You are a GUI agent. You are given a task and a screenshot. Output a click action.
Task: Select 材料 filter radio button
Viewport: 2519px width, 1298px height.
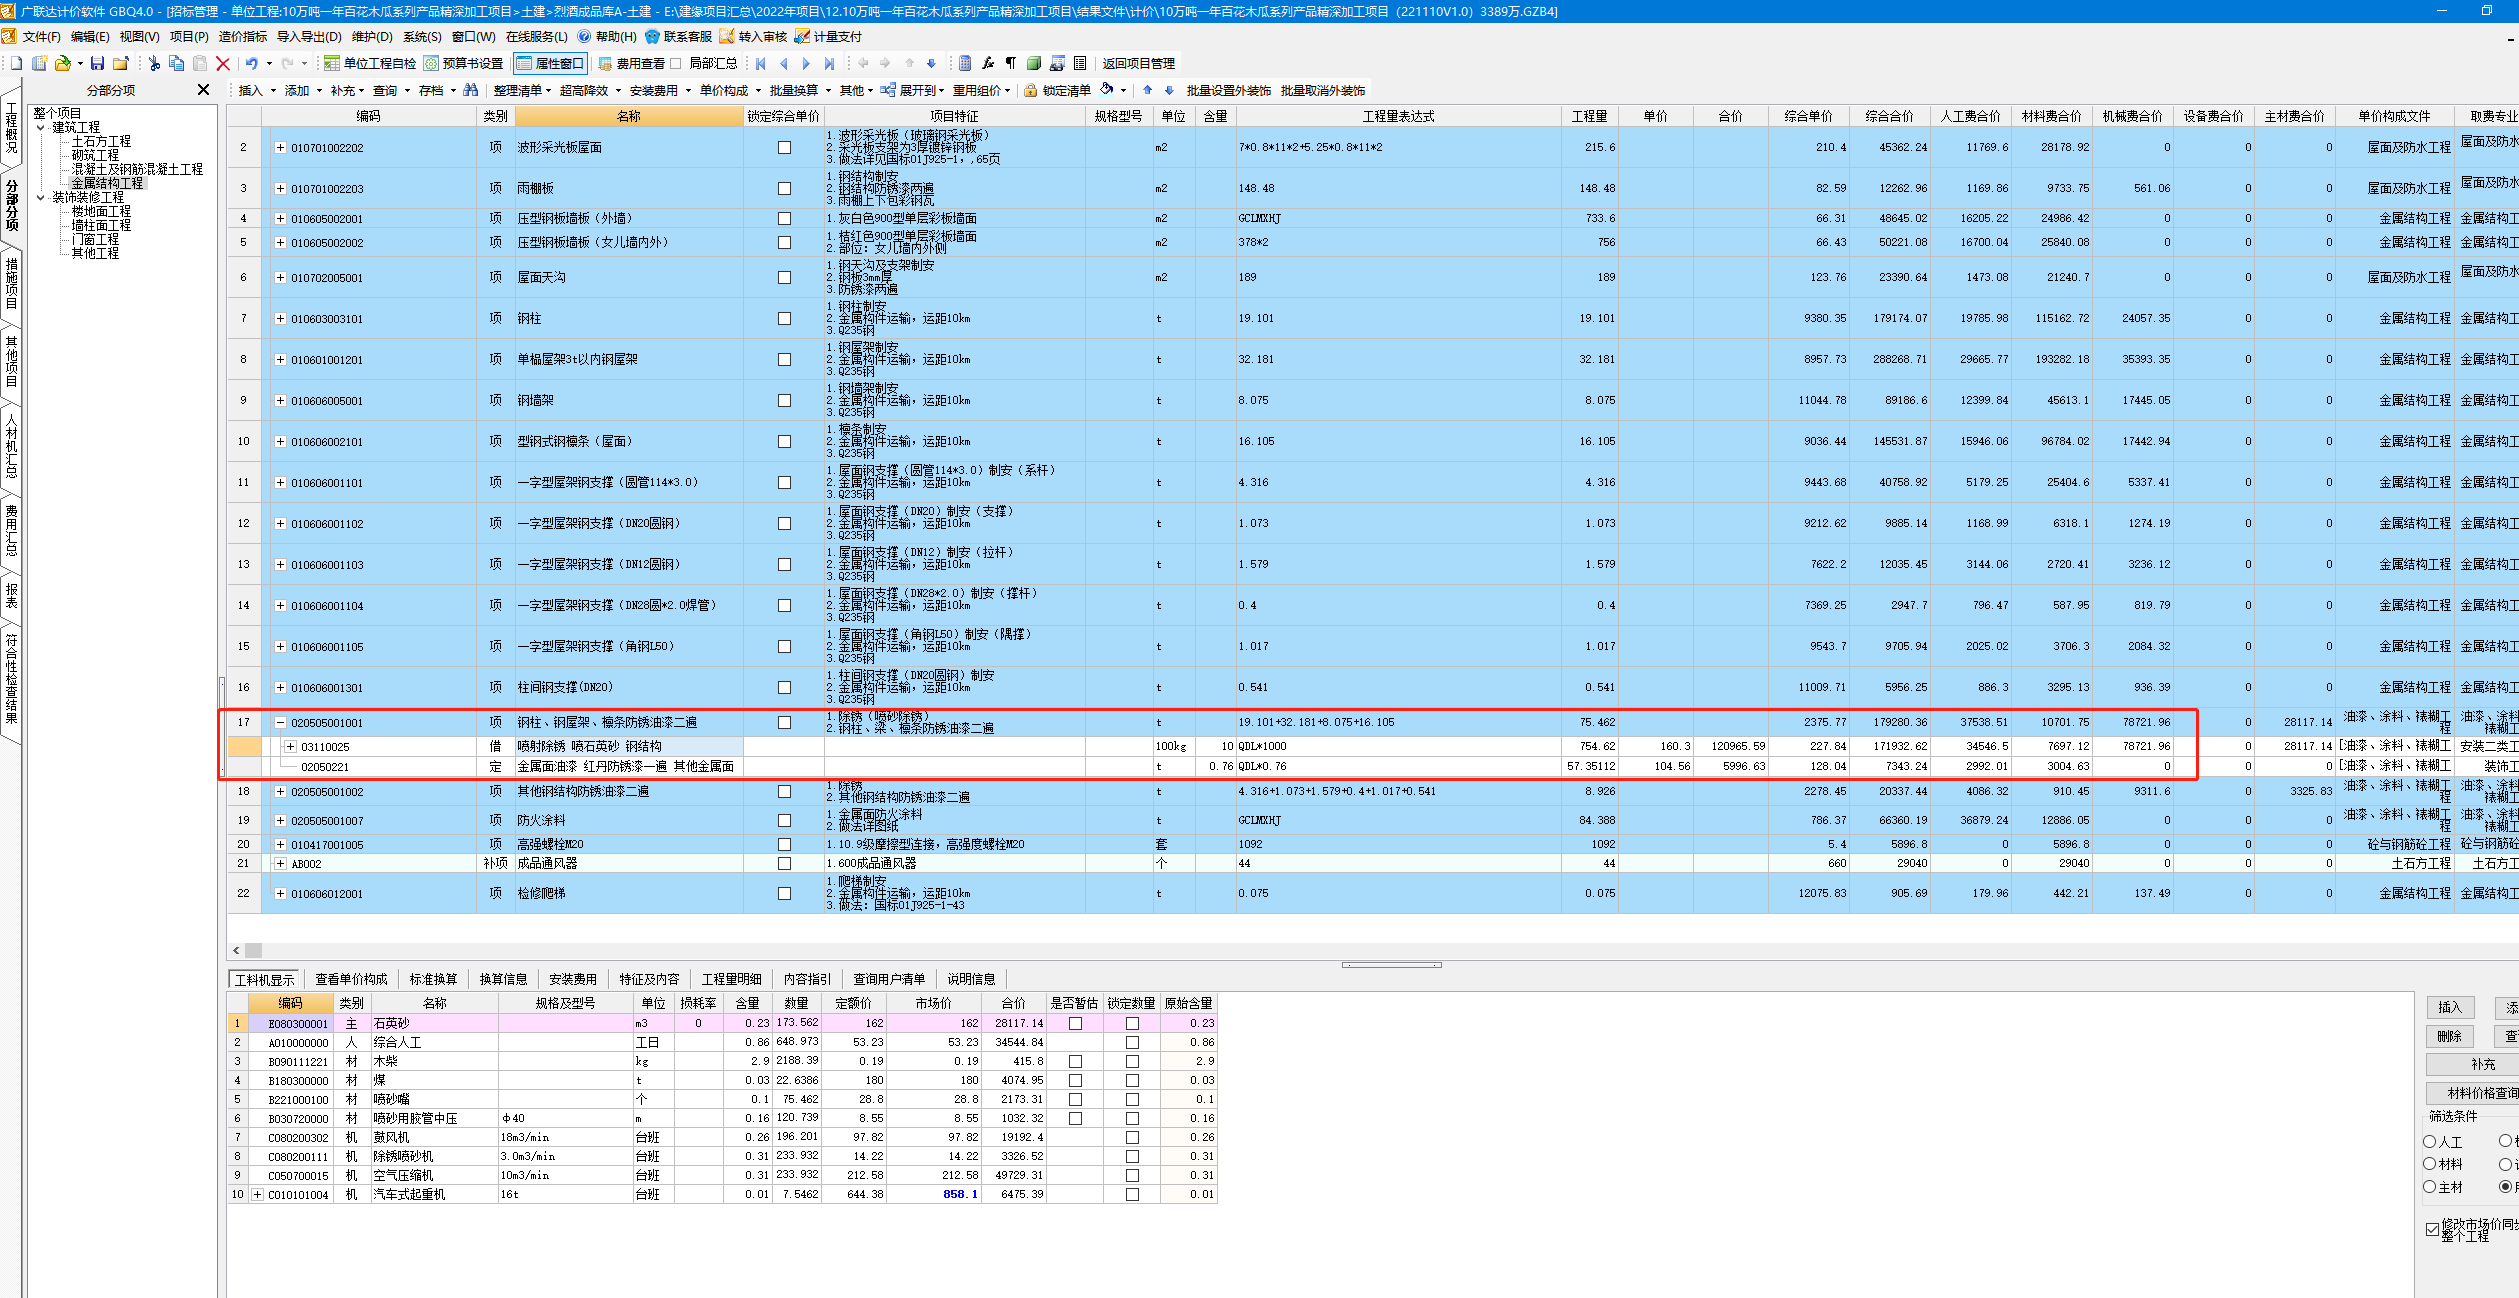point(2430,1164)
